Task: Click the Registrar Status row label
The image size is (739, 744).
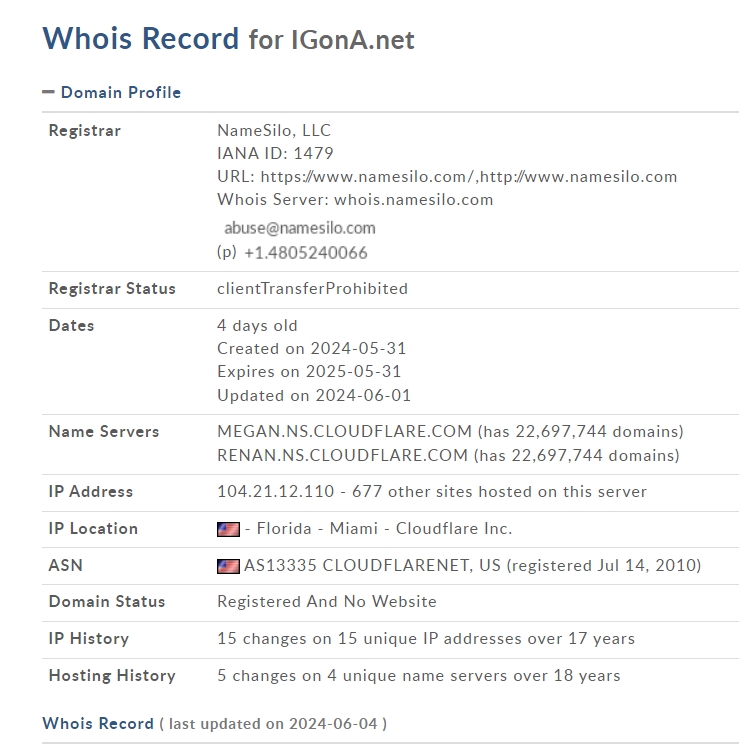Action: coord(112,288)
